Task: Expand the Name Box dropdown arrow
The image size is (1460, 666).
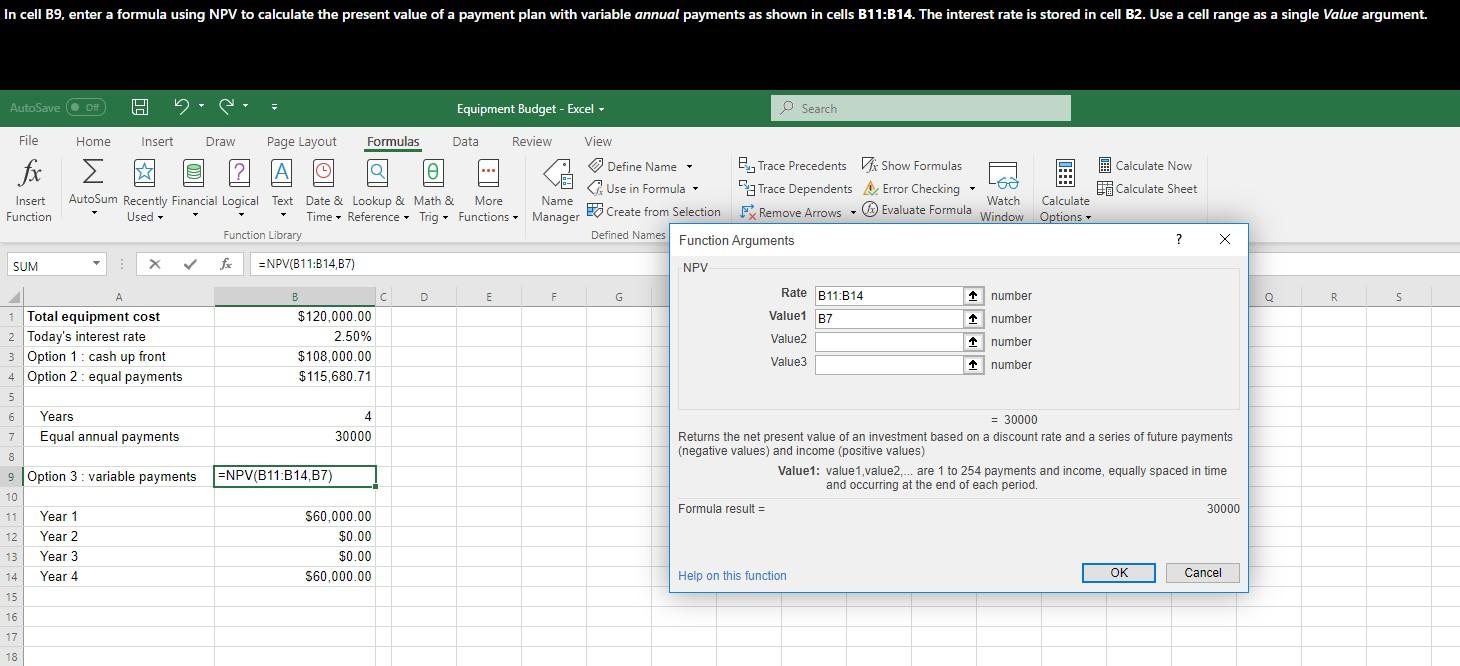Action: [96, 264]
